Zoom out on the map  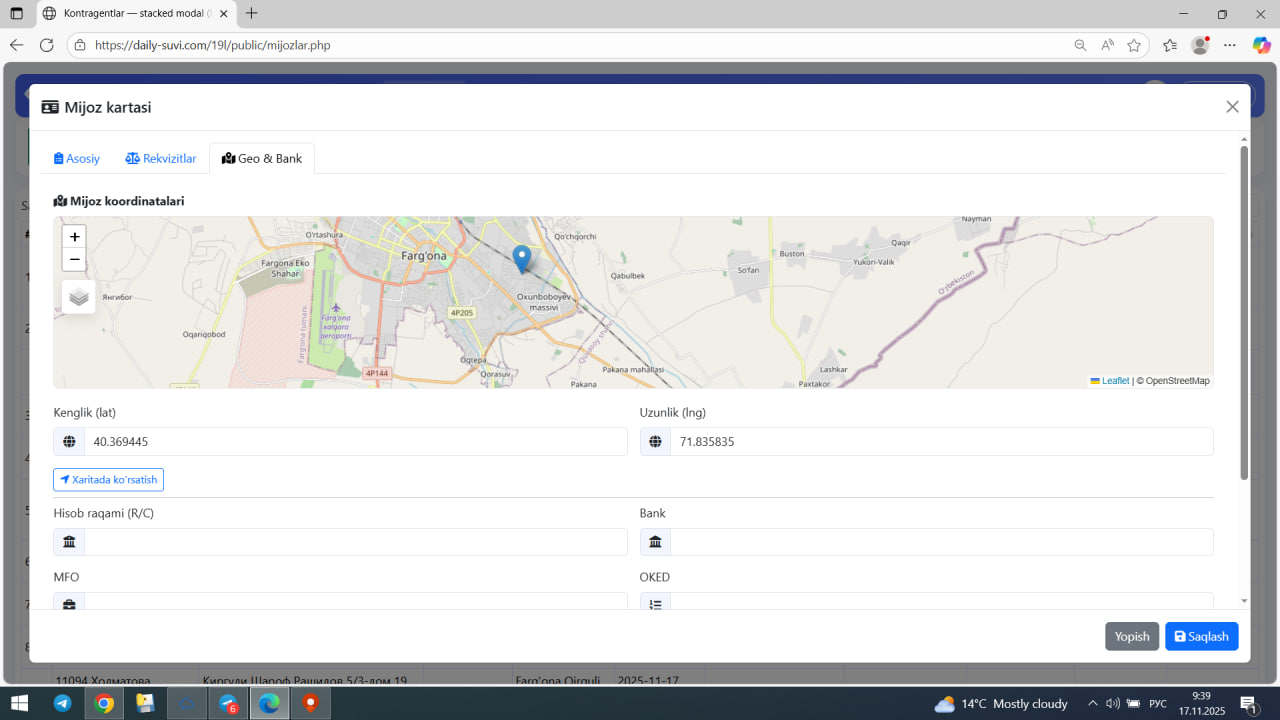74,260
